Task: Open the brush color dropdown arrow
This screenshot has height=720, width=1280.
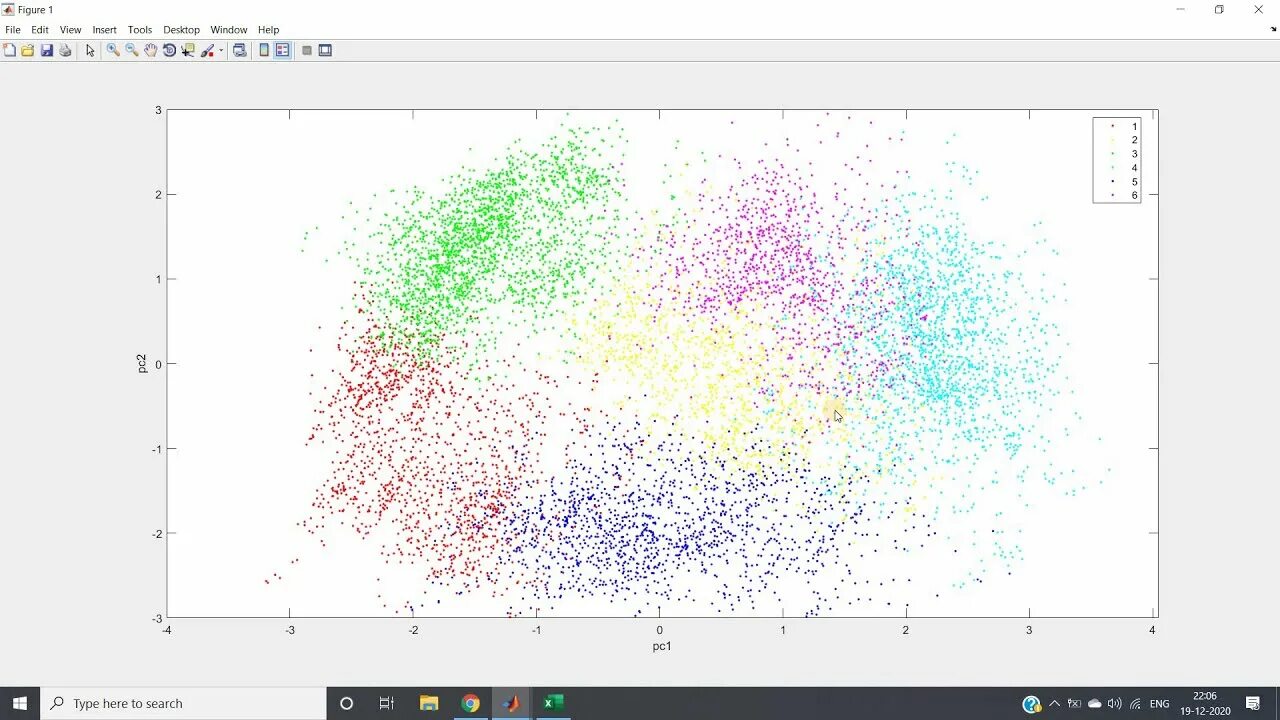Action: click(x=222, y=50)
